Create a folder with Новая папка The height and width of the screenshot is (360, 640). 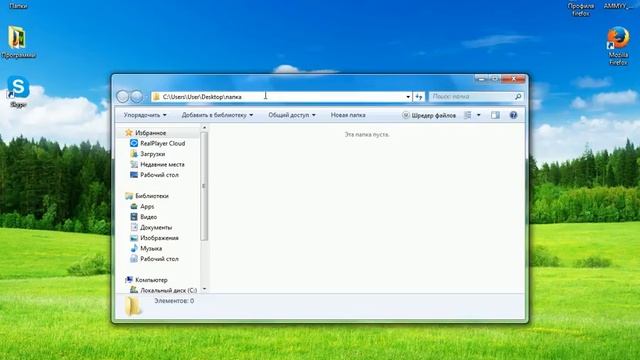click(348, 115)
